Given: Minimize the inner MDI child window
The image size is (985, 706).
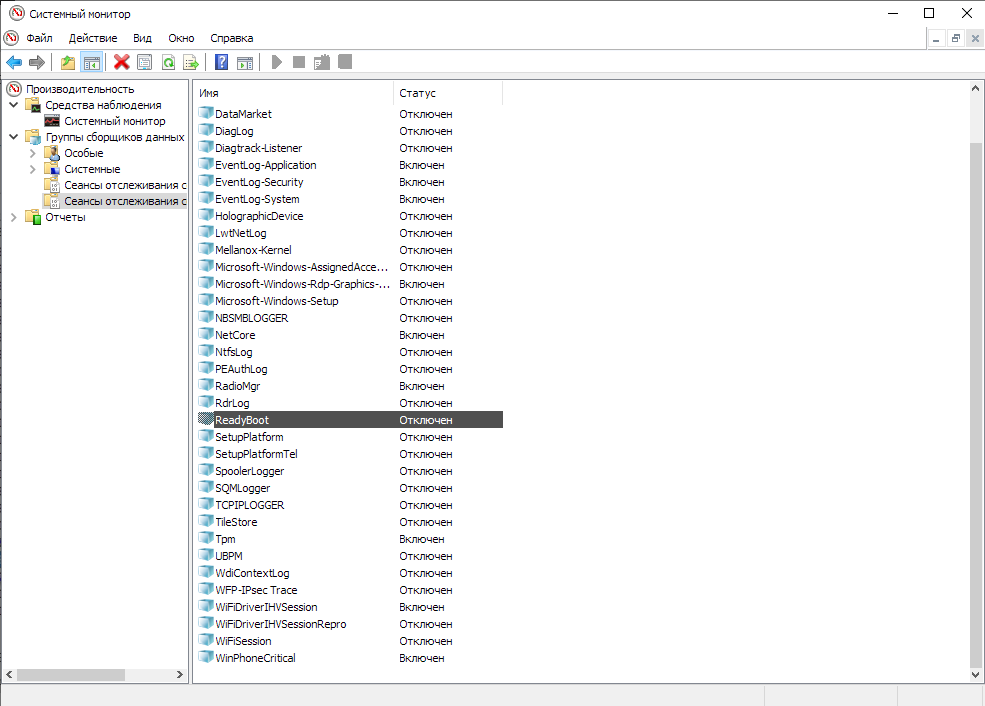Looking at the screenshot, I should tap(936, 38).
